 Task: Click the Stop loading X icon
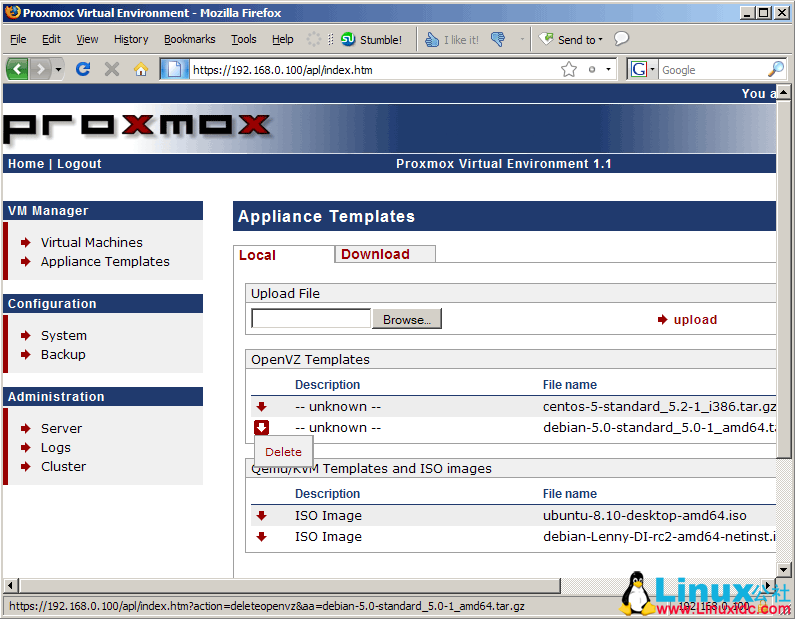click(x=112, y=68)
